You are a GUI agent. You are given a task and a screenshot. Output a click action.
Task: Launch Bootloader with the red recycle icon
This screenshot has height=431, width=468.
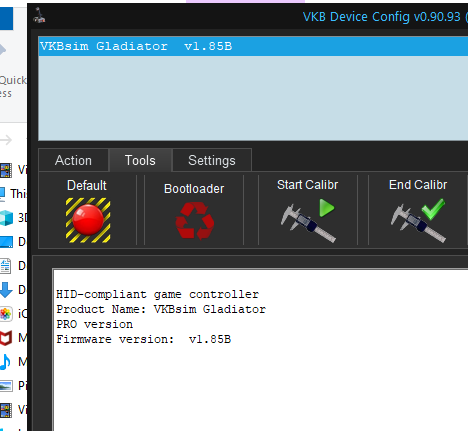tap(195, 221)
